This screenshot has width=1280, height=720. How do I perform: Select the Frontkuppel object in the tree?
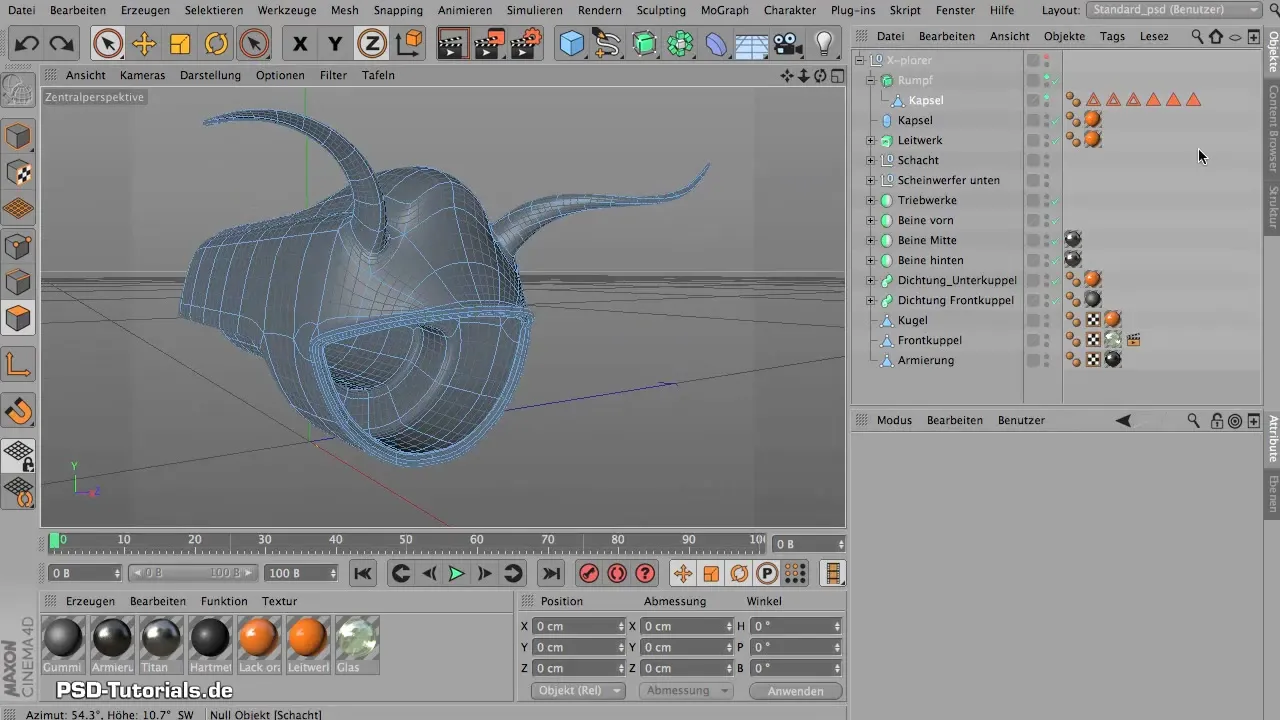[x=929, y=340]
